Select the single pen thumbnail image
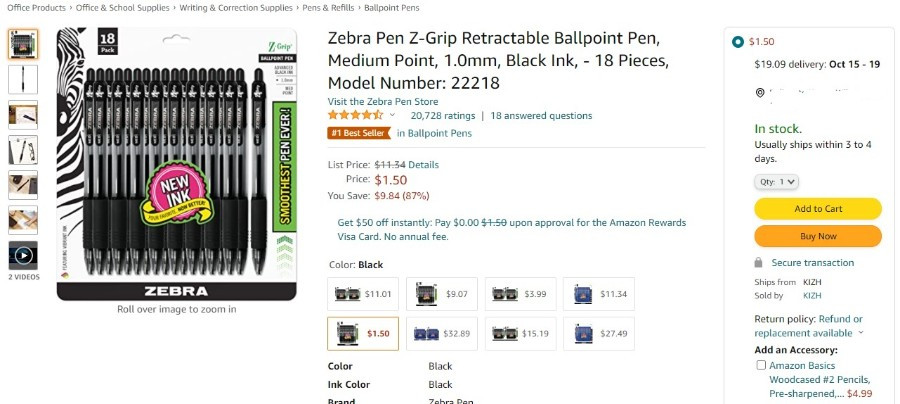 click(x=23, y=79)
